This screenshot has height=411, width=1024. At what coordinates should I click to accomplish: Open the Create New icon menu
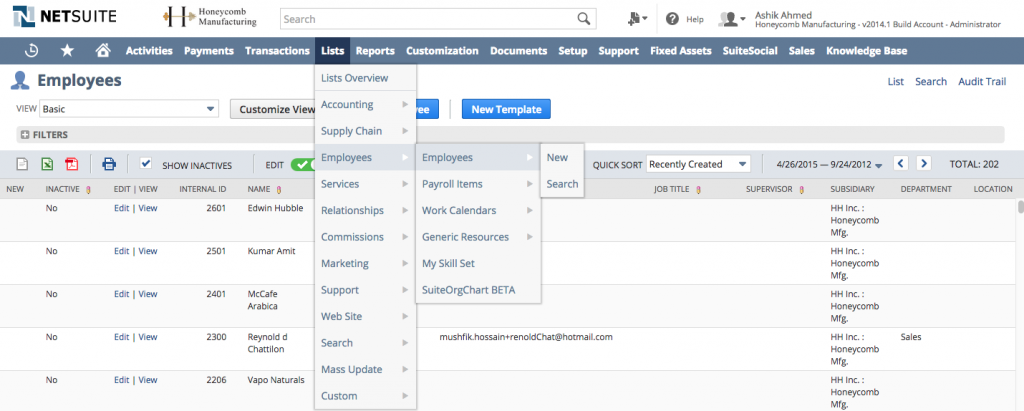[x=637, y=19]
